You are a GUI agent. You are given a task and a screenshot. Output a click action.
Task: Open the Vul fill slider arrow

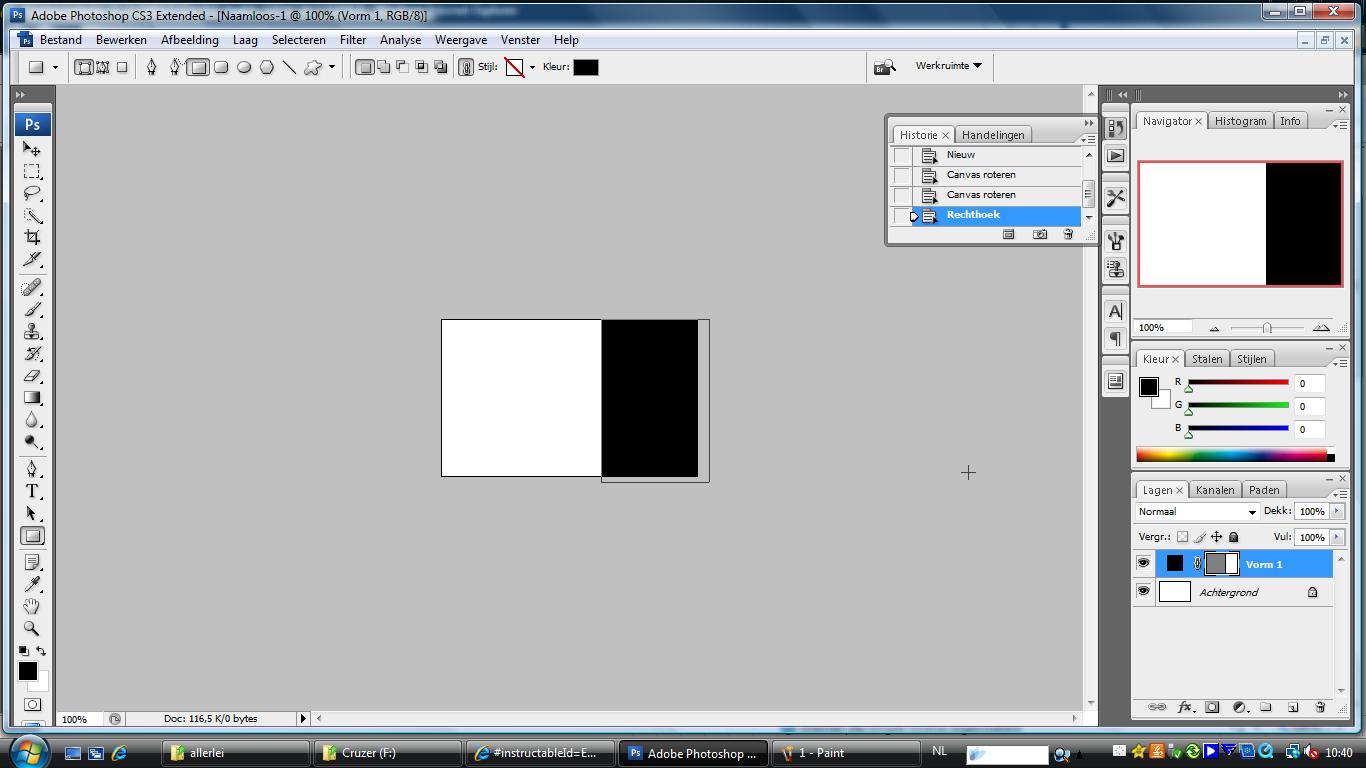pos(1337,537)
